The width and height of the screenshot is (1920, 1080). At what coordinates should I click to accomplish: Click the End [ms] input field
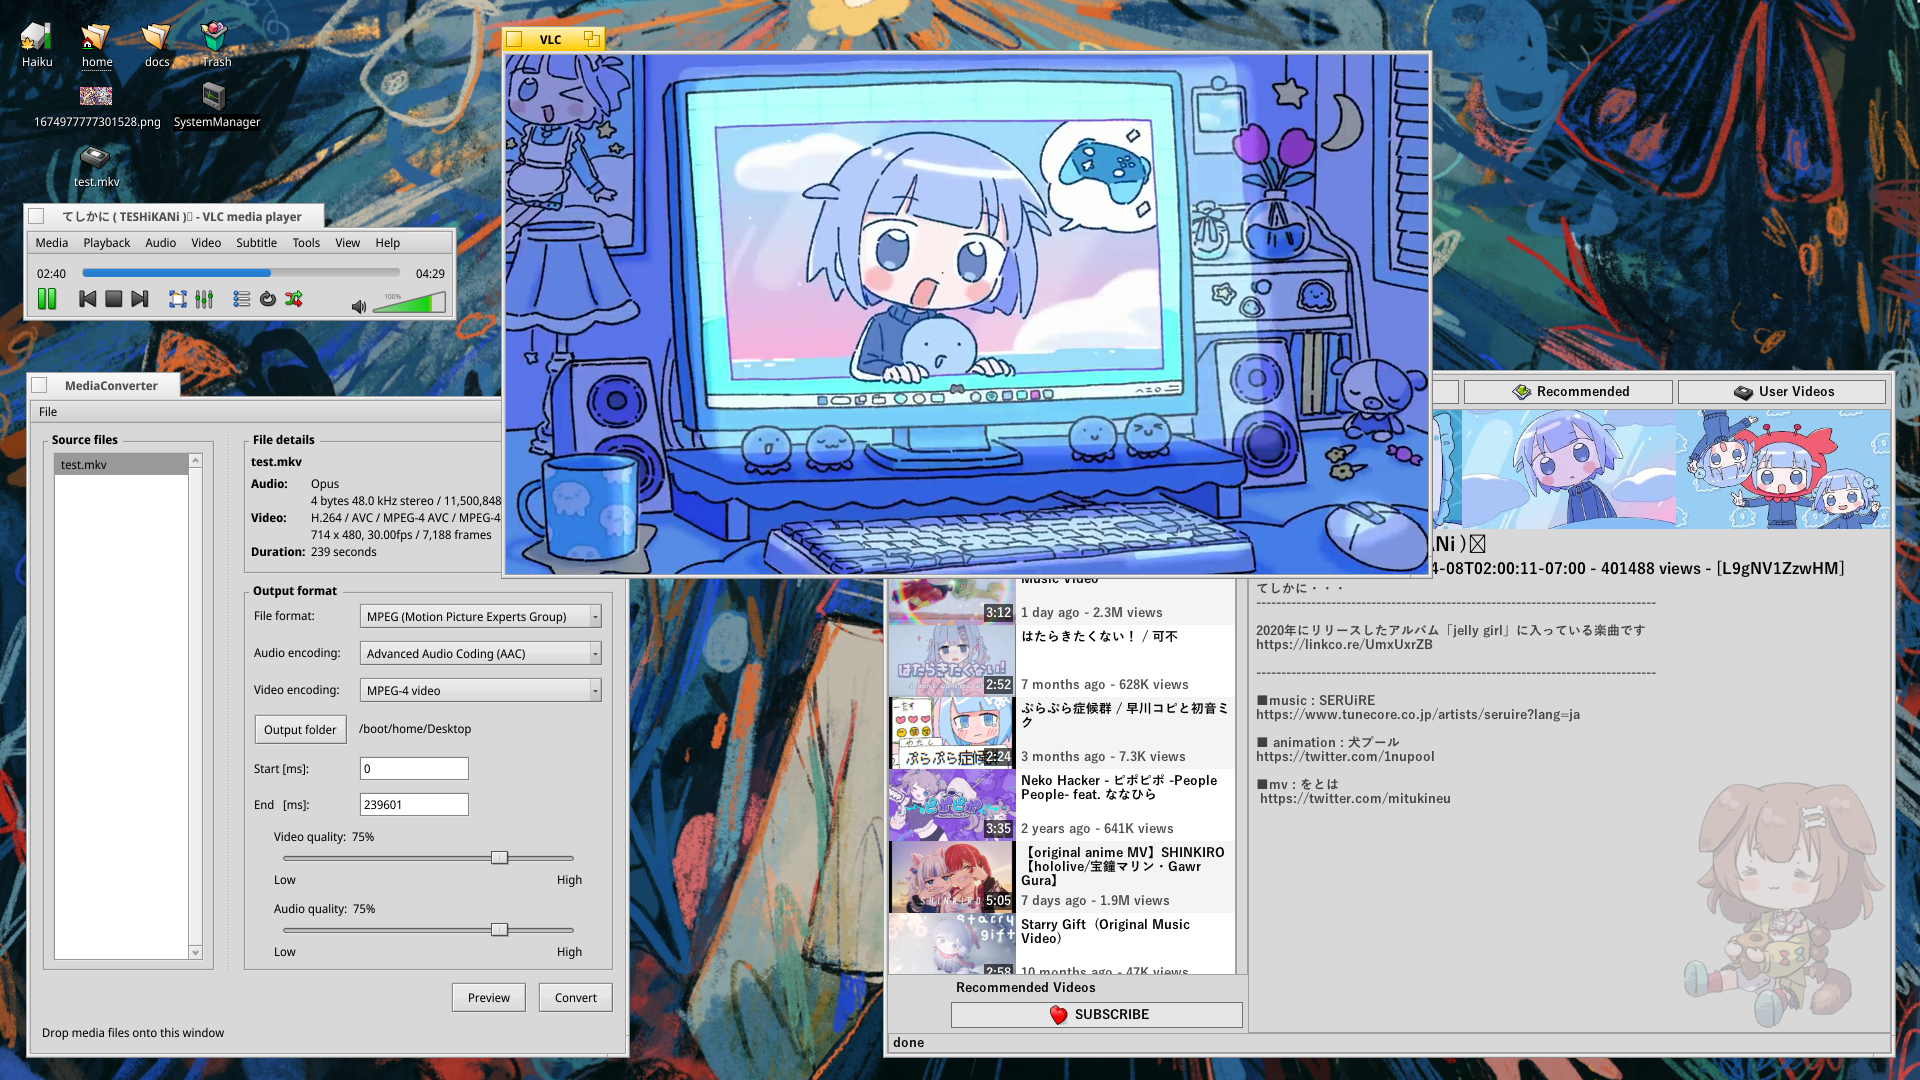(414, 804)
